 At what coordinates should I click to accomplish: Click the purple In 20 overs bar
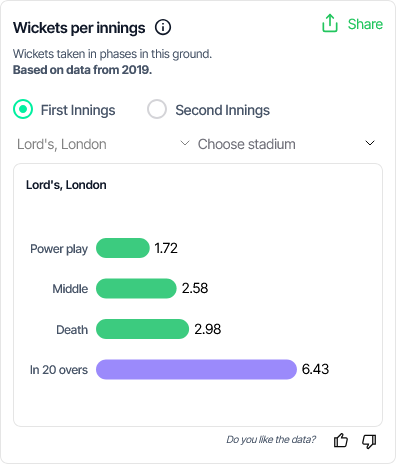pos(196,369)
